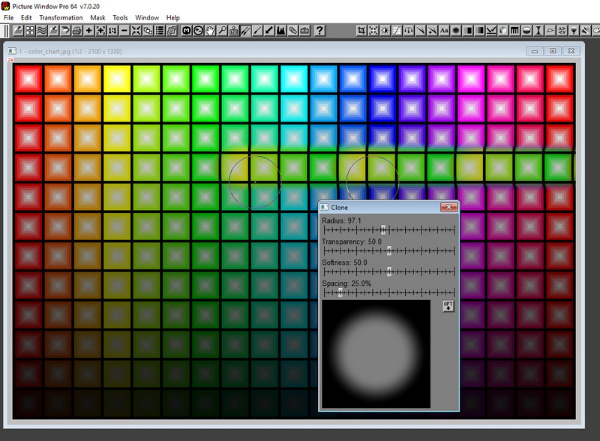Click the brush preview in Clone dialog

point(375,353)
